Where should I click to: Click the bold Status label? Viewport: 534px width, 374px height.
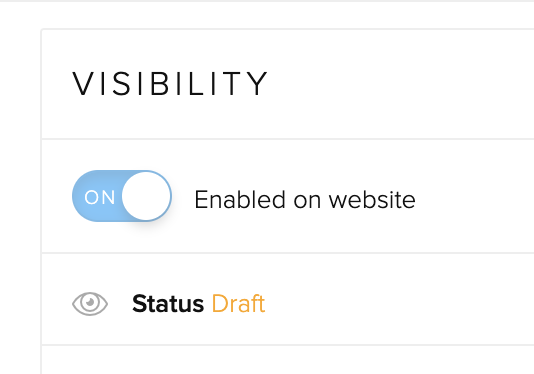pyautogui.click(x=168, y=303)
